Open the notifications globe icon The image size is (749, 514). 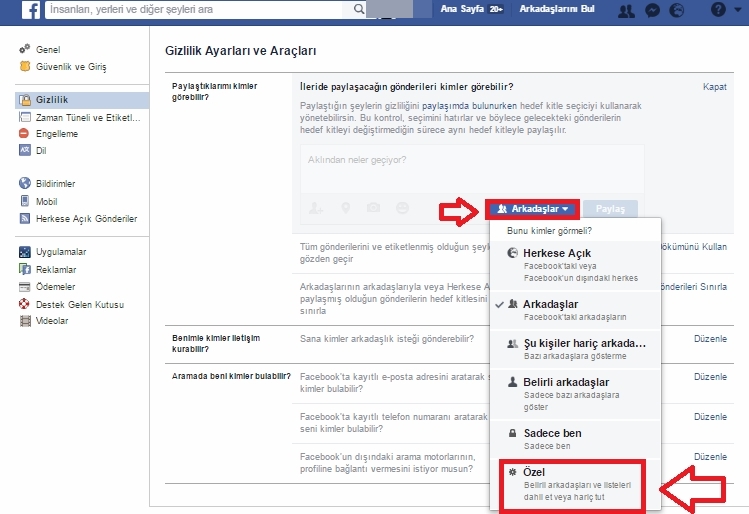coord(676,10)
